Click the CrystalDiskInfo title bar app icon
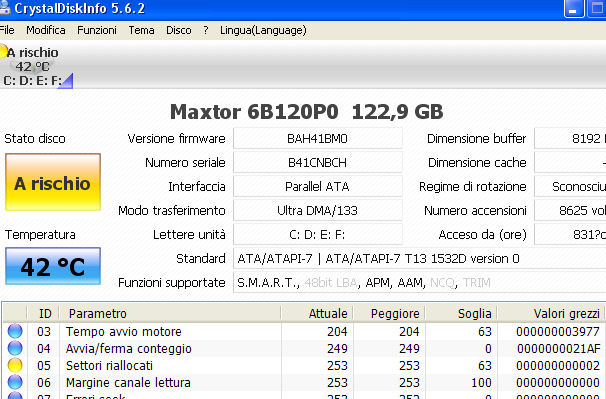Viewport: 606px width, 399px height. point(5,8)
